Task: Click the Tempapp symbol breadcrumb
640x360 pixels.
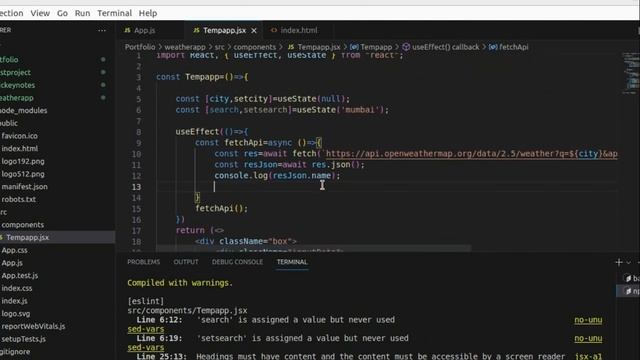Action: (x=371, y=47)
